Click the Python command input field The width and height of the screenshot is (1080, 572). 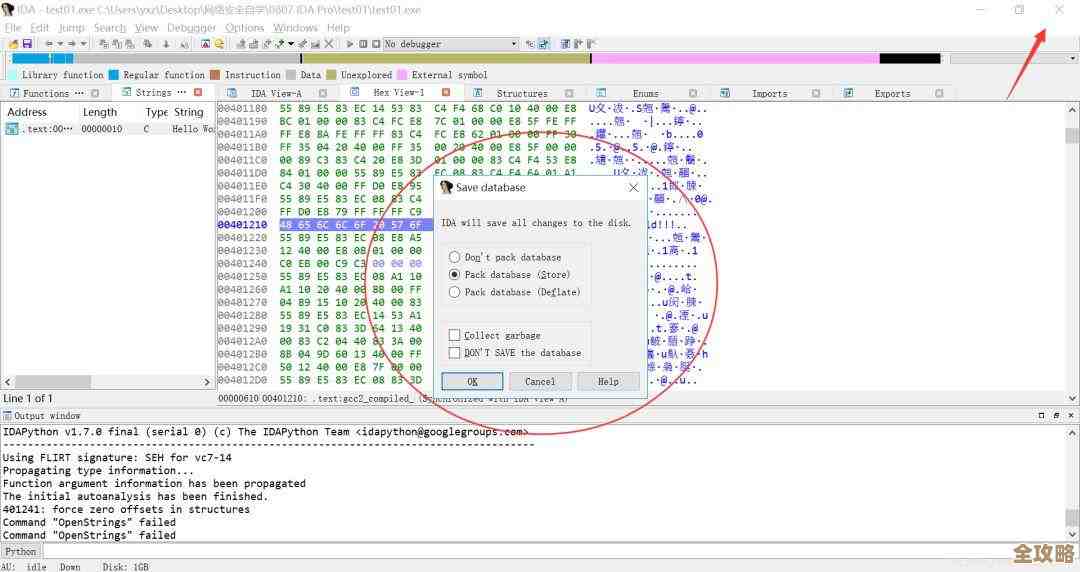500,551
